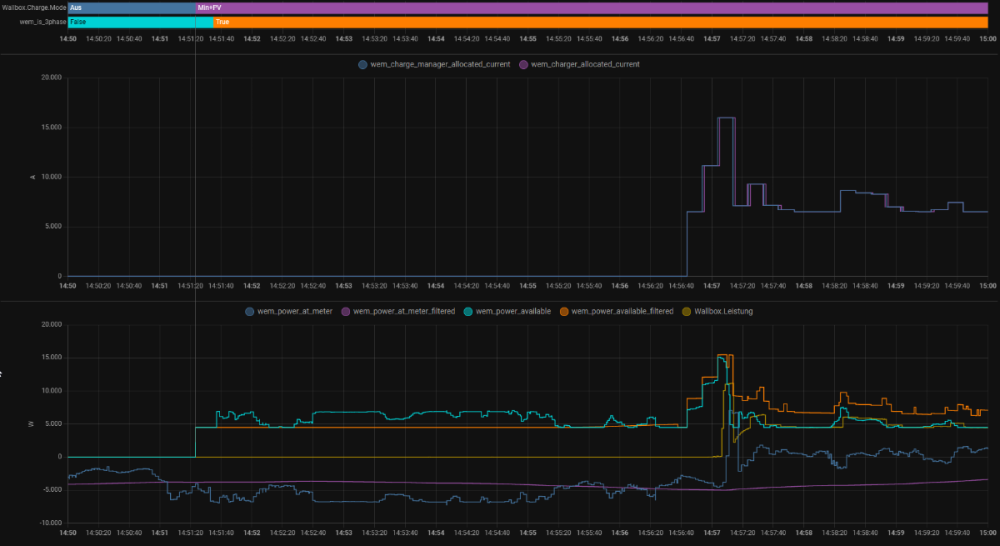Image resolution: width=1000 pixels, height=546 pixels.
Task: Show only the wem_power_available series label
Action: tap(513, 311)
